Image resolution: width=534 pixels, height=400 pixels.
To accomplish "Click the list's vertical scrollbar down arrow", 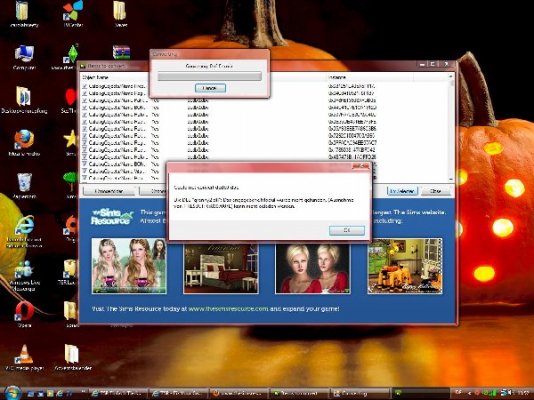I will 451,179.
